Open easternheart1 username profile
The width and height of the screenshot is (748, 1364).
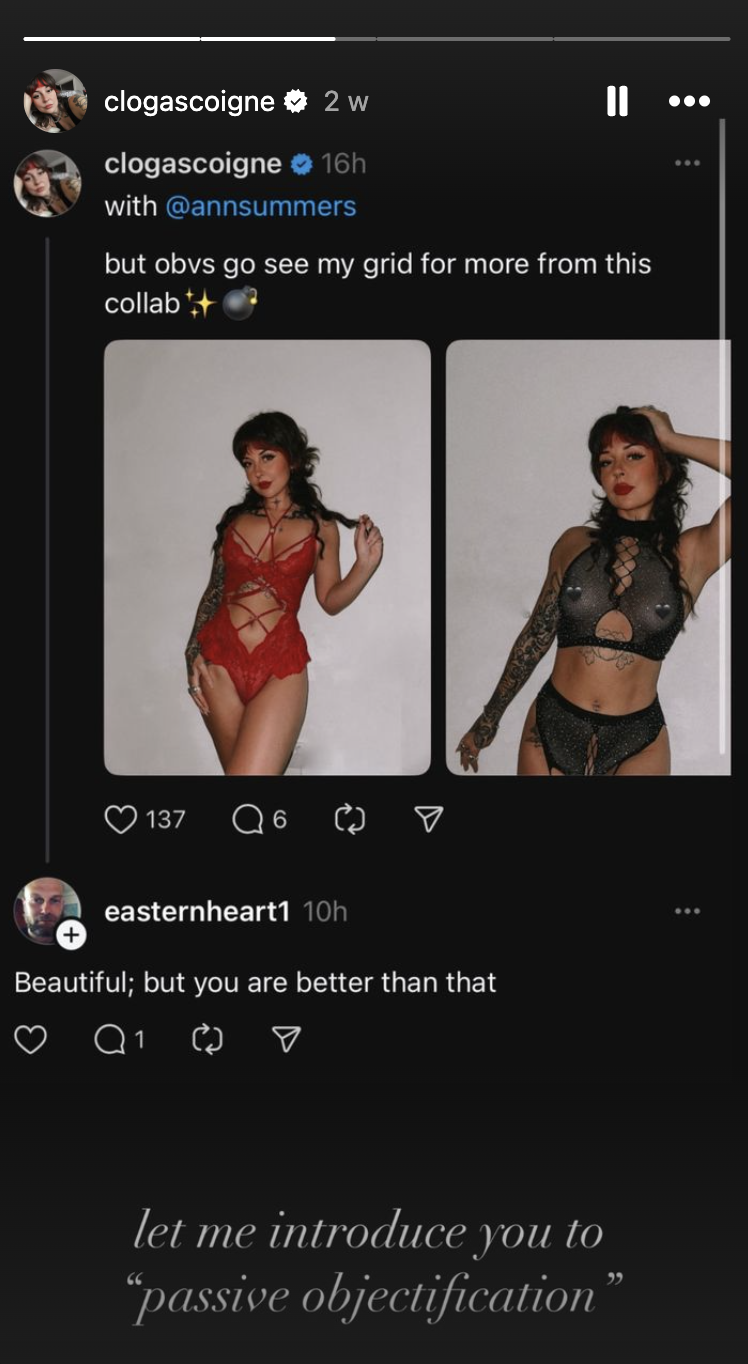pos(197,911)
